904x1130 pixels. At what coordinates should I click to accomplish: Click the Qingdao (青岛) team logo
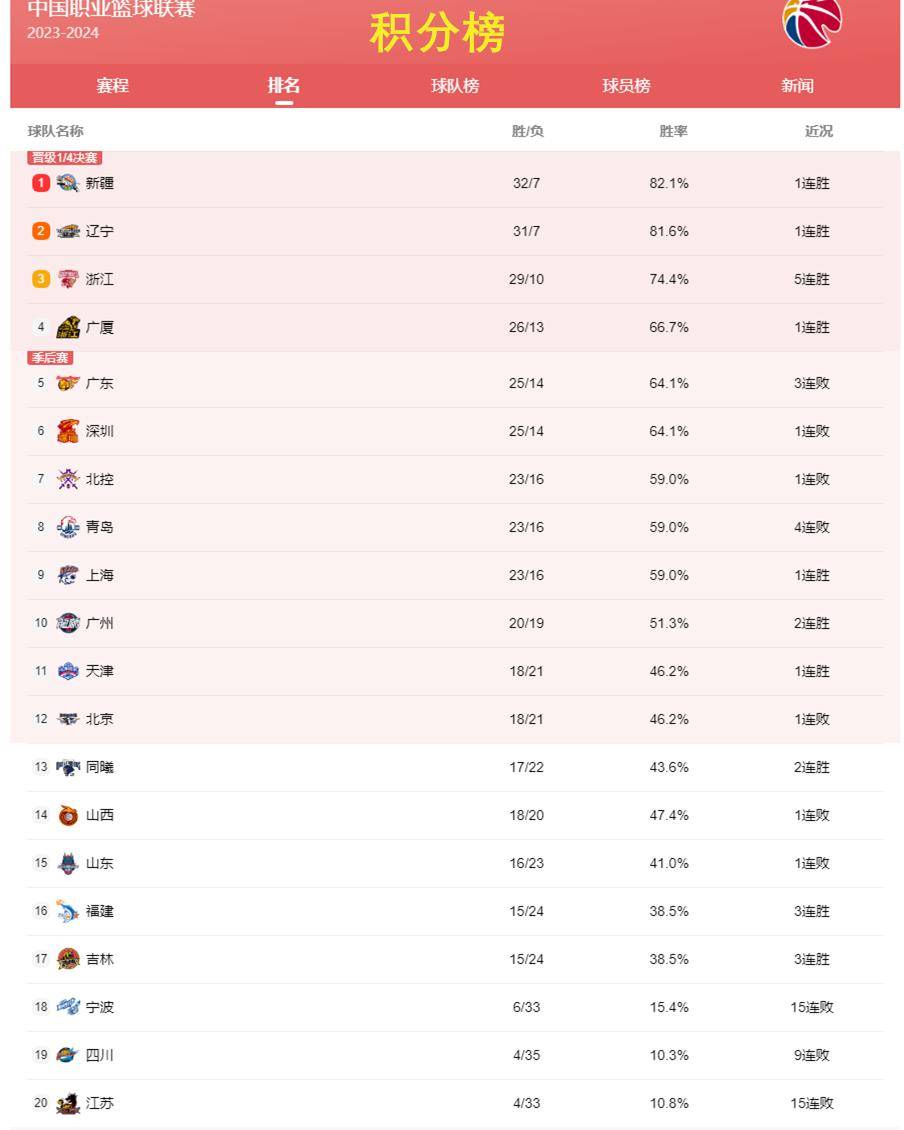(x=68, y=527)
